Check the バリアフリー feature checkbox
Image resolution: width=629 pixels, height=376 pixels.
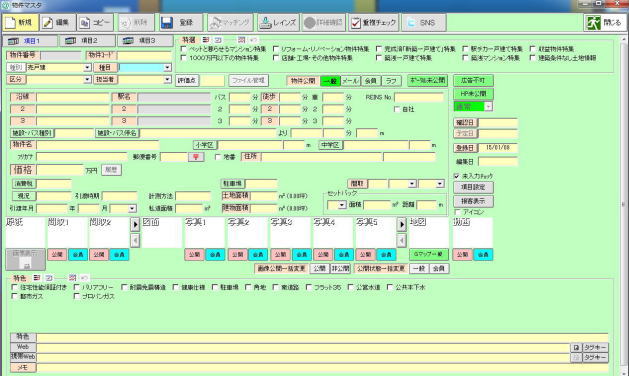coord(77,287)
